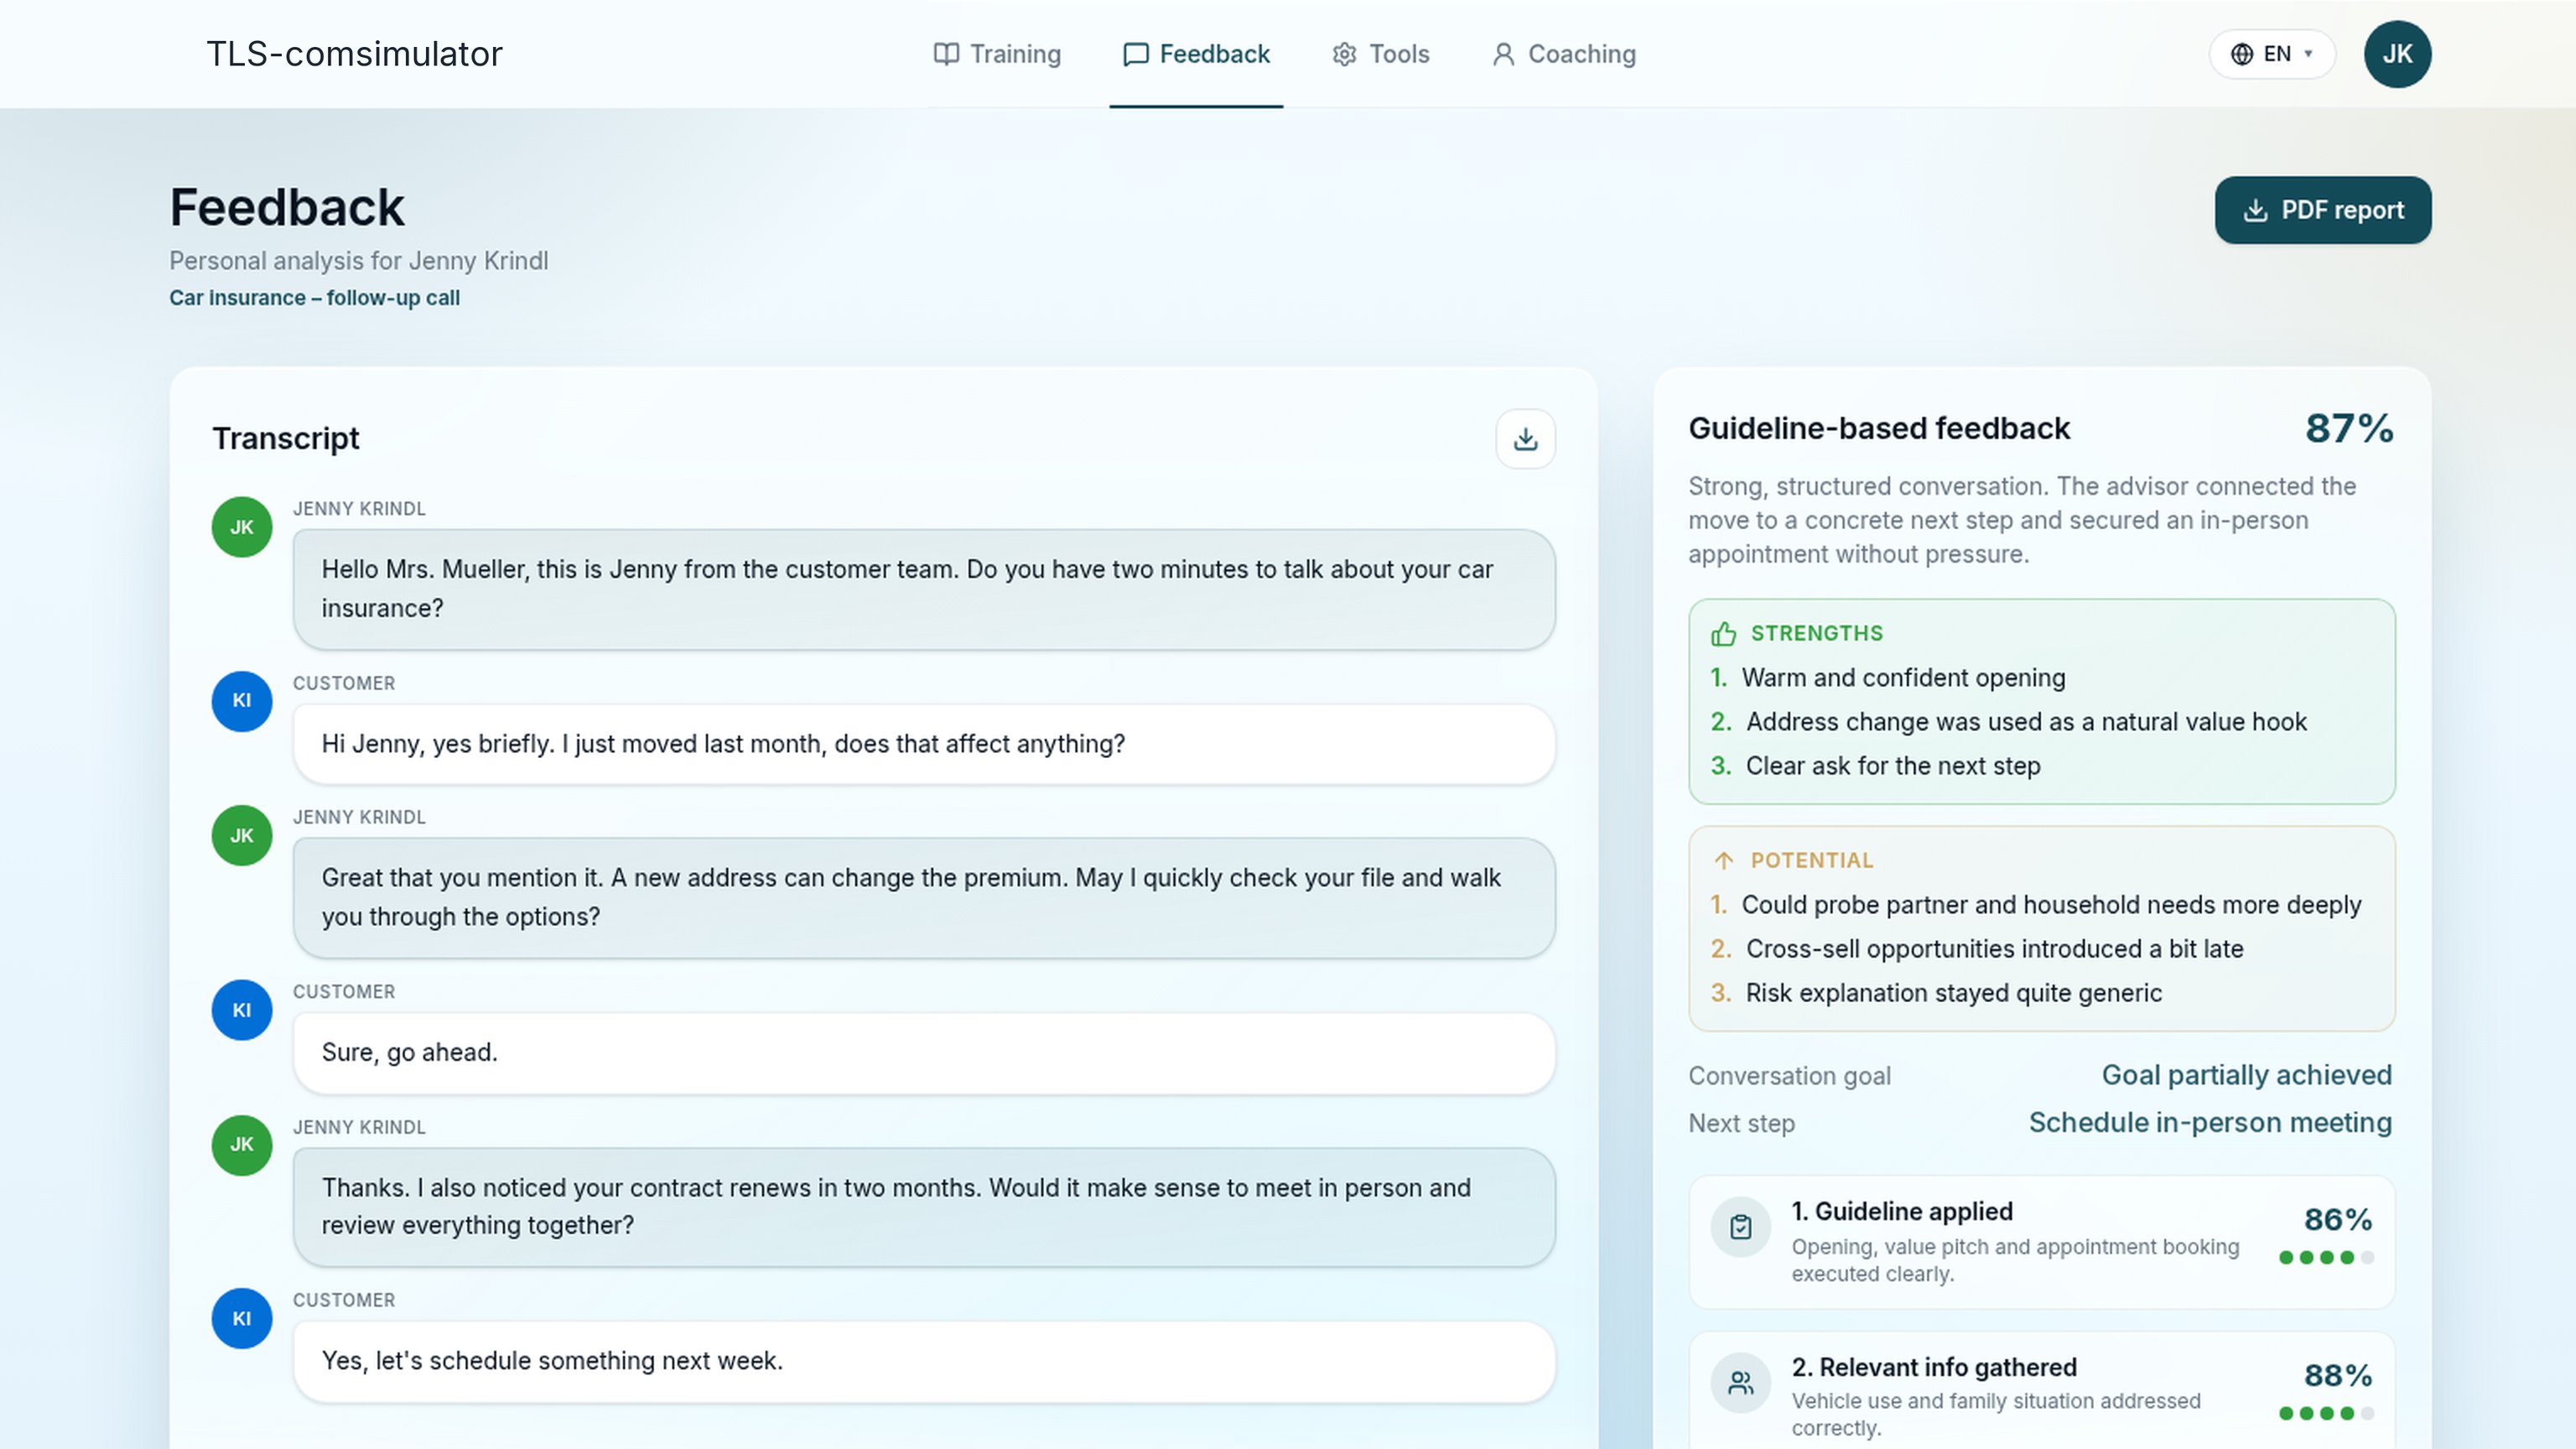Screen dimensions: 2576x1449
Task: Click the Car insurance – follow-up call link
Action: pyautogui.click(x=314, y=298)
